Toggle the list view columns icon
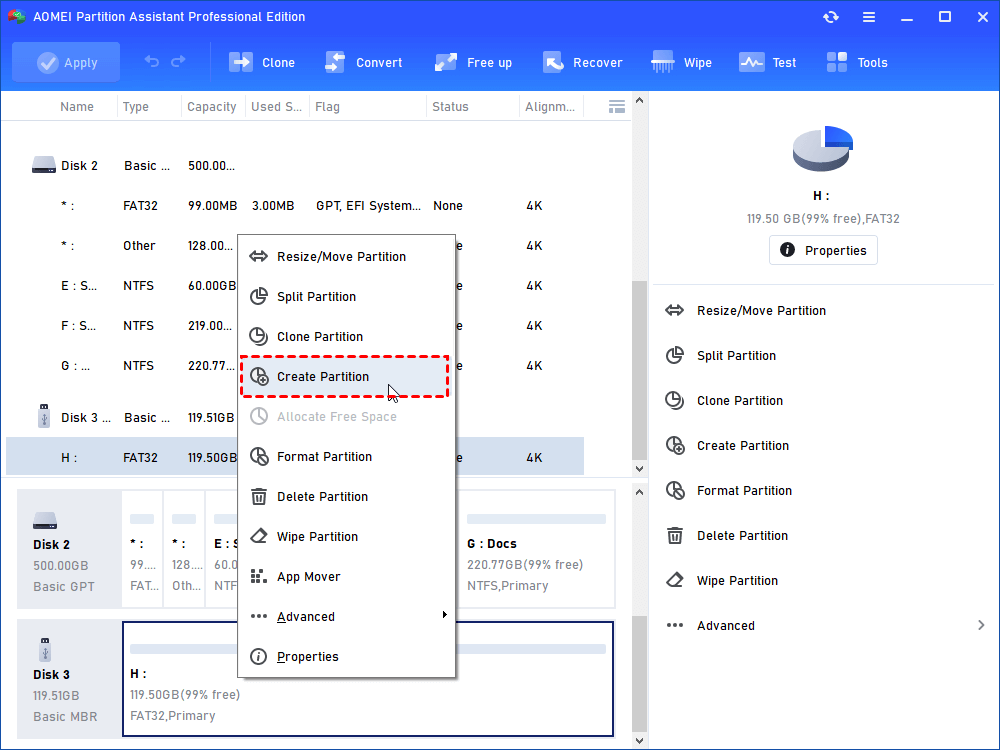 pyautogui.click(x=617, y=106)
